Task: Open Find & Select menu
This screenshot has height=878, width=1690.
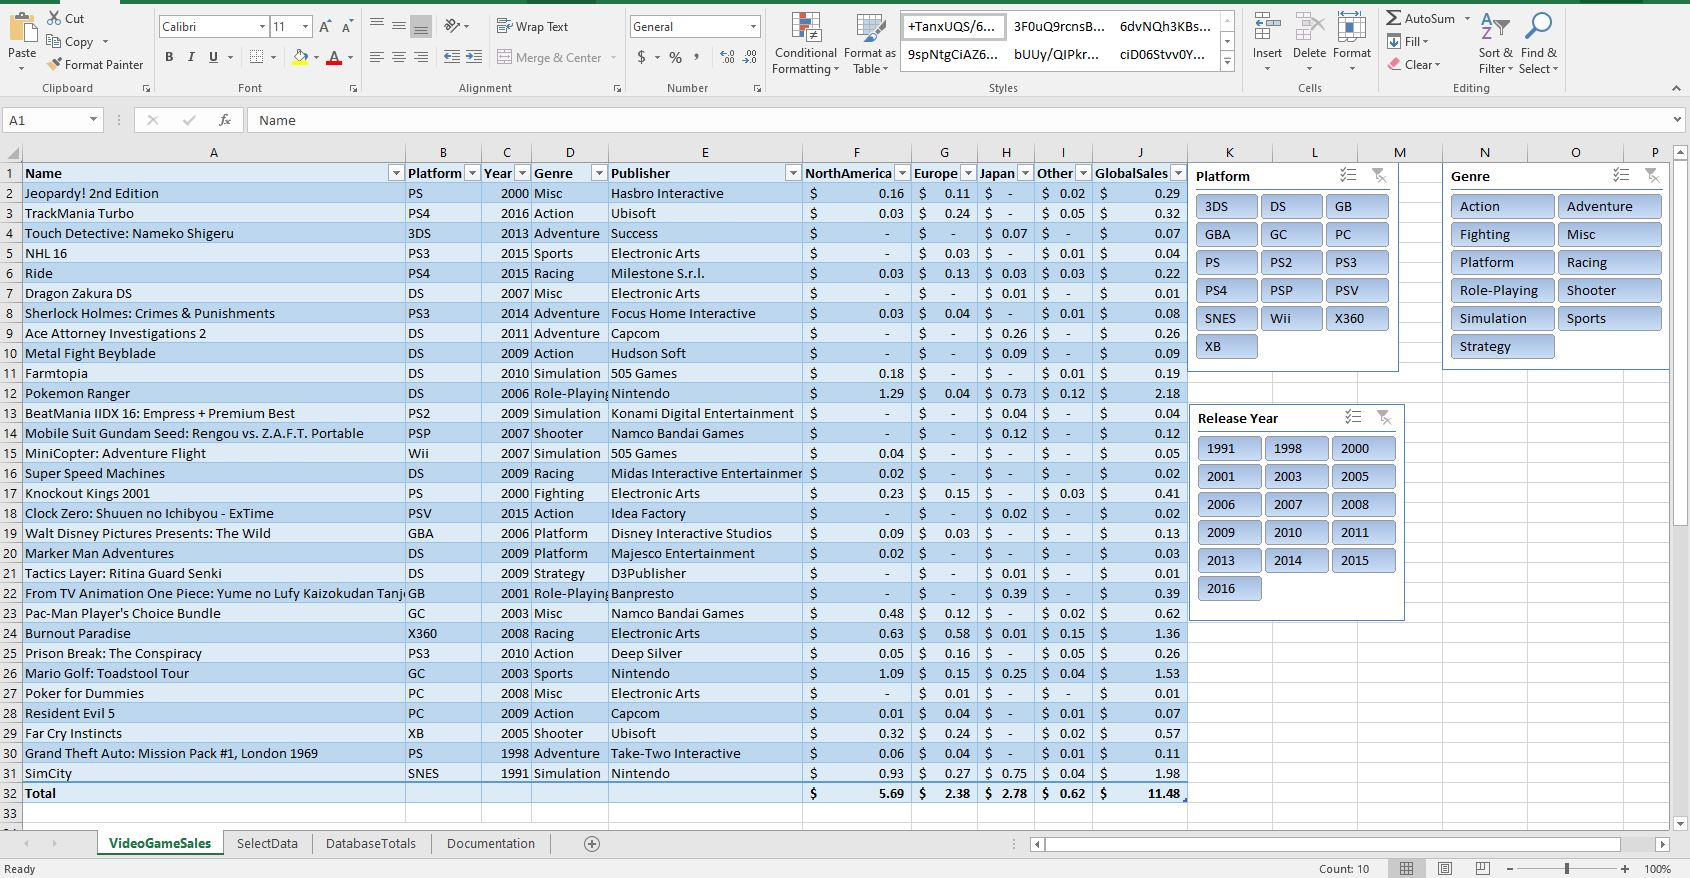Action: point(1538,44)
